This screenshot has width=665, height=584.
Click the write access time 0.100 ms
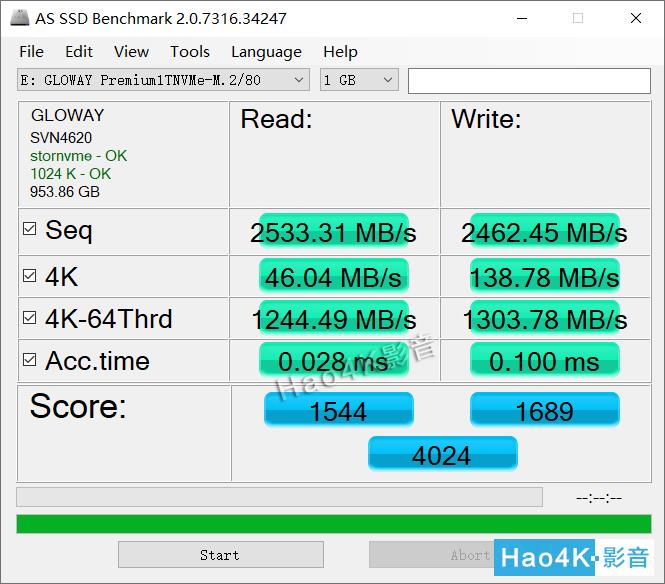545,360
